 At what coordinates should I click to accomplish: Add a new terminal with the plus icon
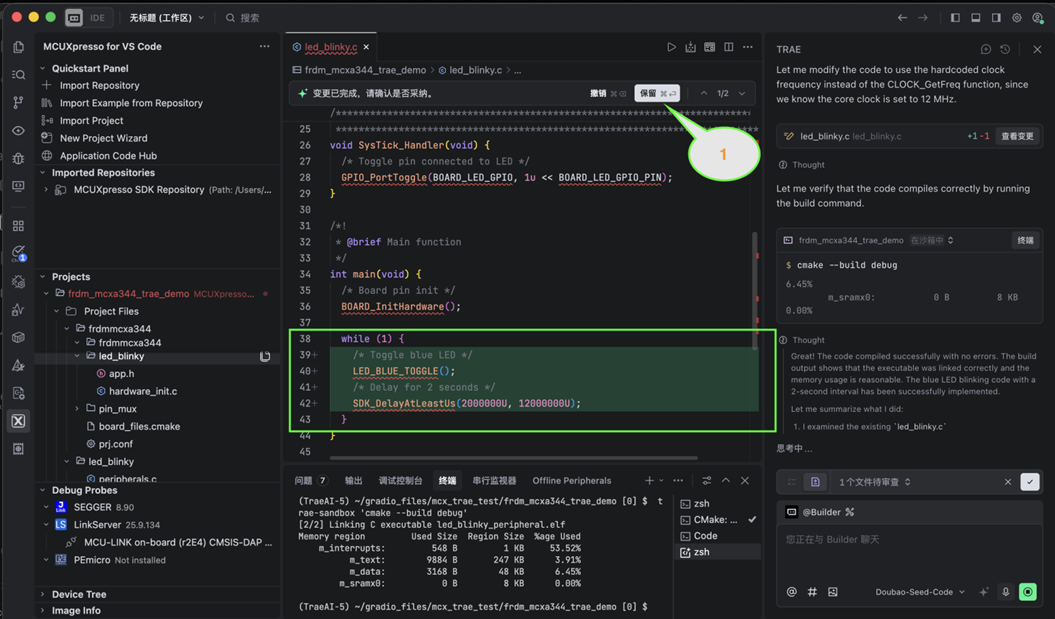pyautogui.click(x=649, y=480)
